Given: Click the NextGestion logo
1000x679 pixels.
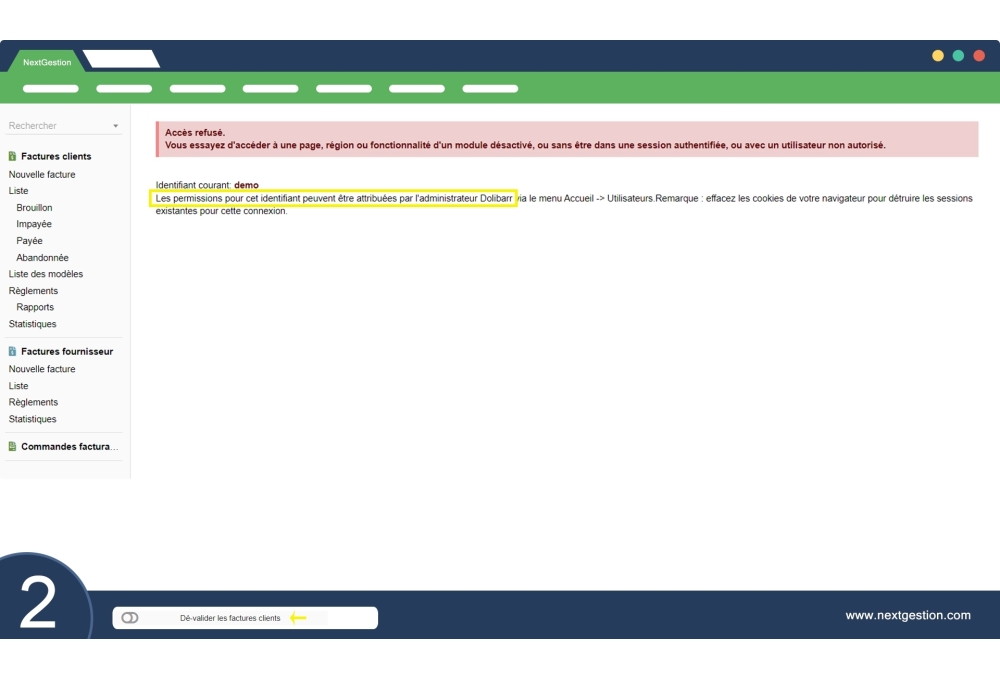Looking at the screenshot, I should pyautogui.click(x=45, y=61).
